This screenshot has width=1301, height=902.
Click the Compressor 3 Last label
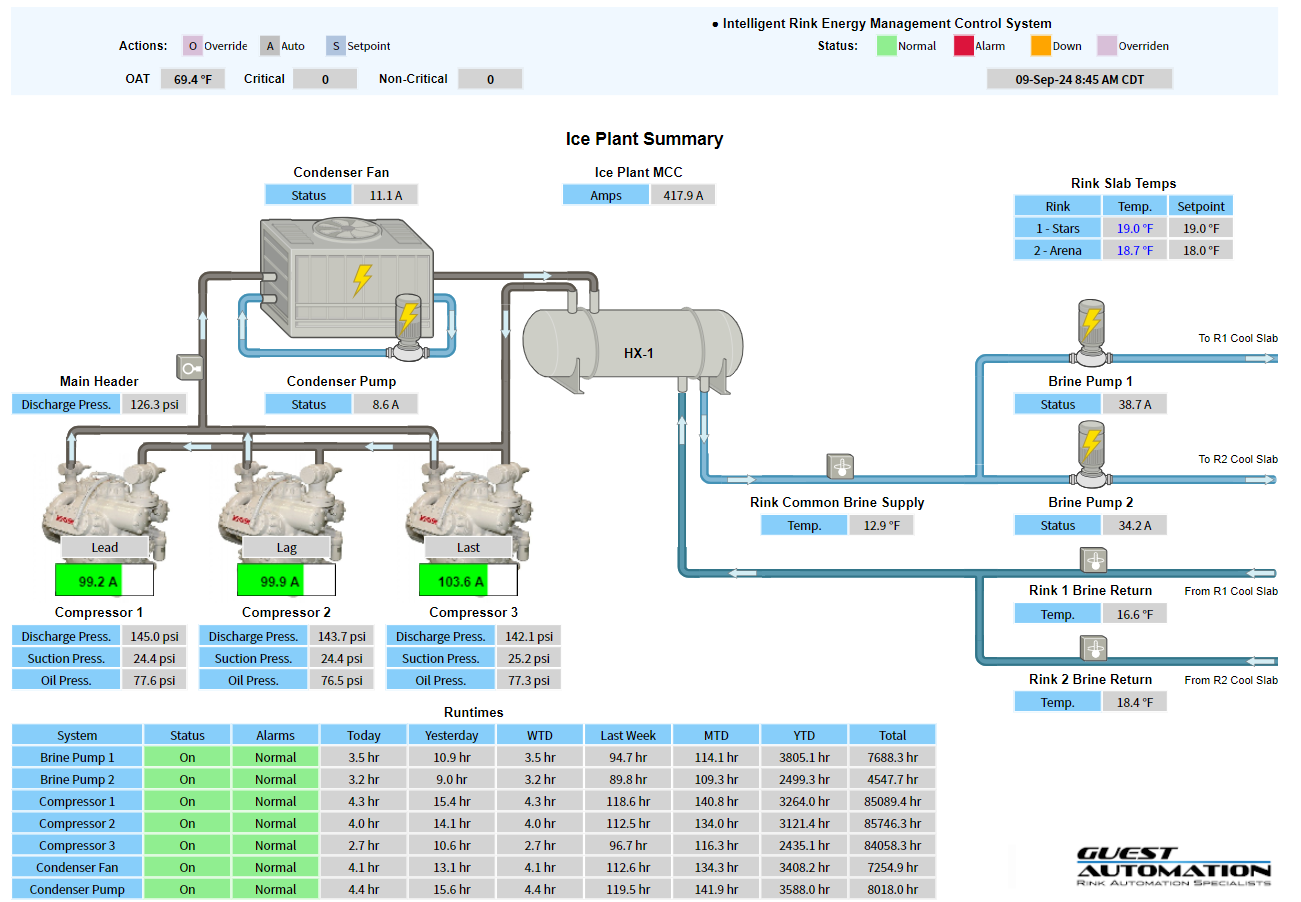[x=468, y=547]
